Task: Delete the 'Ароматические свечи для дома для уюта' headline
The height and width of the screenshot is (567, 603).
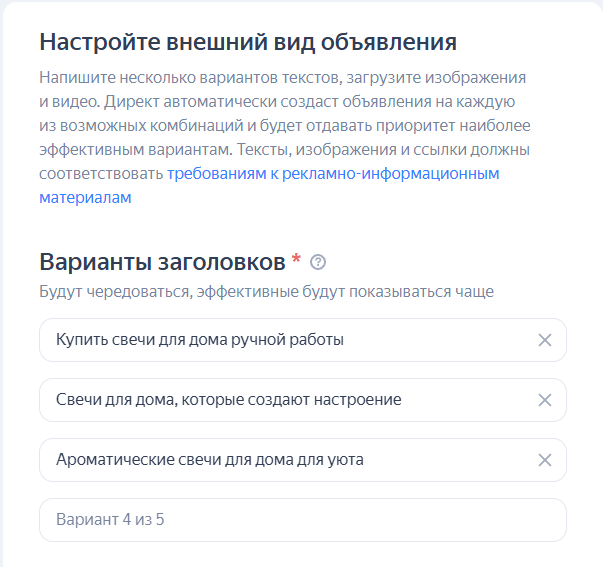Action: coord(545,460)
